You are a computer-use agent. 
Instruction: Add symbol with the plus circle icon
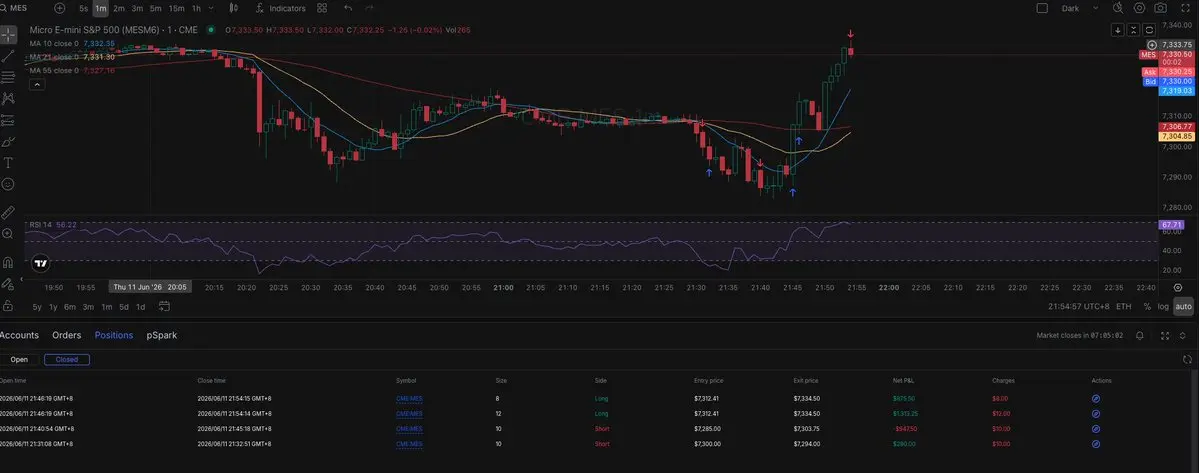pos(60,8)
